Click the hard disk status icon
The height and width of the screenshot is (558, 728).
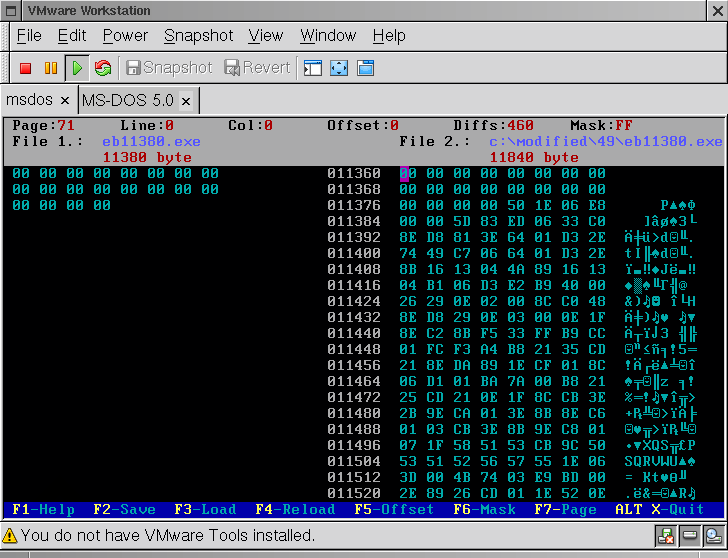pos(689,536)
